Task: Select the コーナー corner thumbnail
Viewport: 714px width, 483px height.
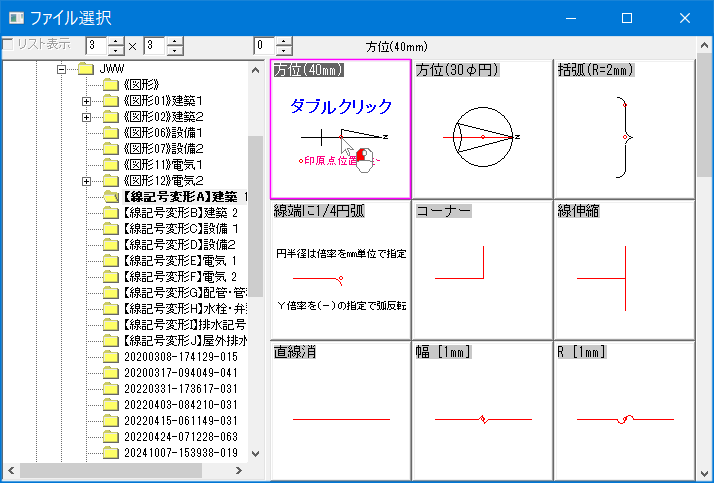Action: (x=482, y=270)
